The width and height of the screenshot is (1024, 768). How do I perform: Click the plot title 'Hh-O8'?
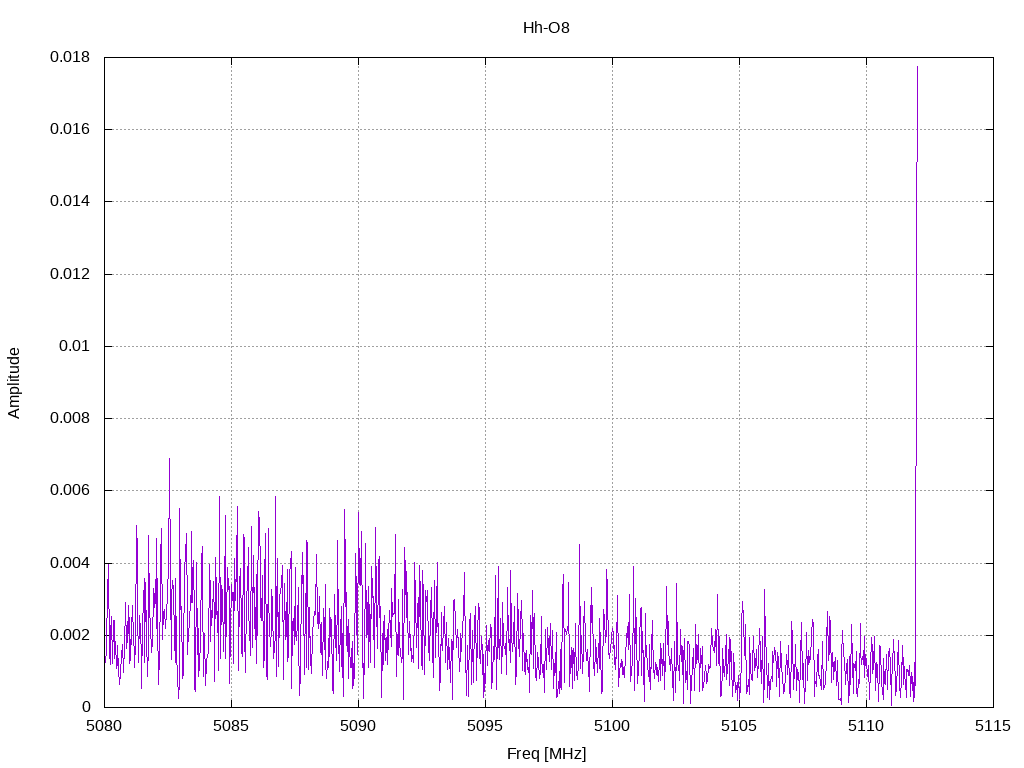546,28
